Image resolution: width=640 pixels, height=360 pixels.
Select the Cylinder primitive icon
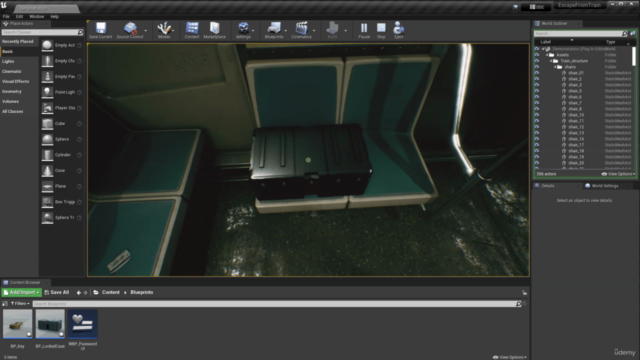(47, 155)
